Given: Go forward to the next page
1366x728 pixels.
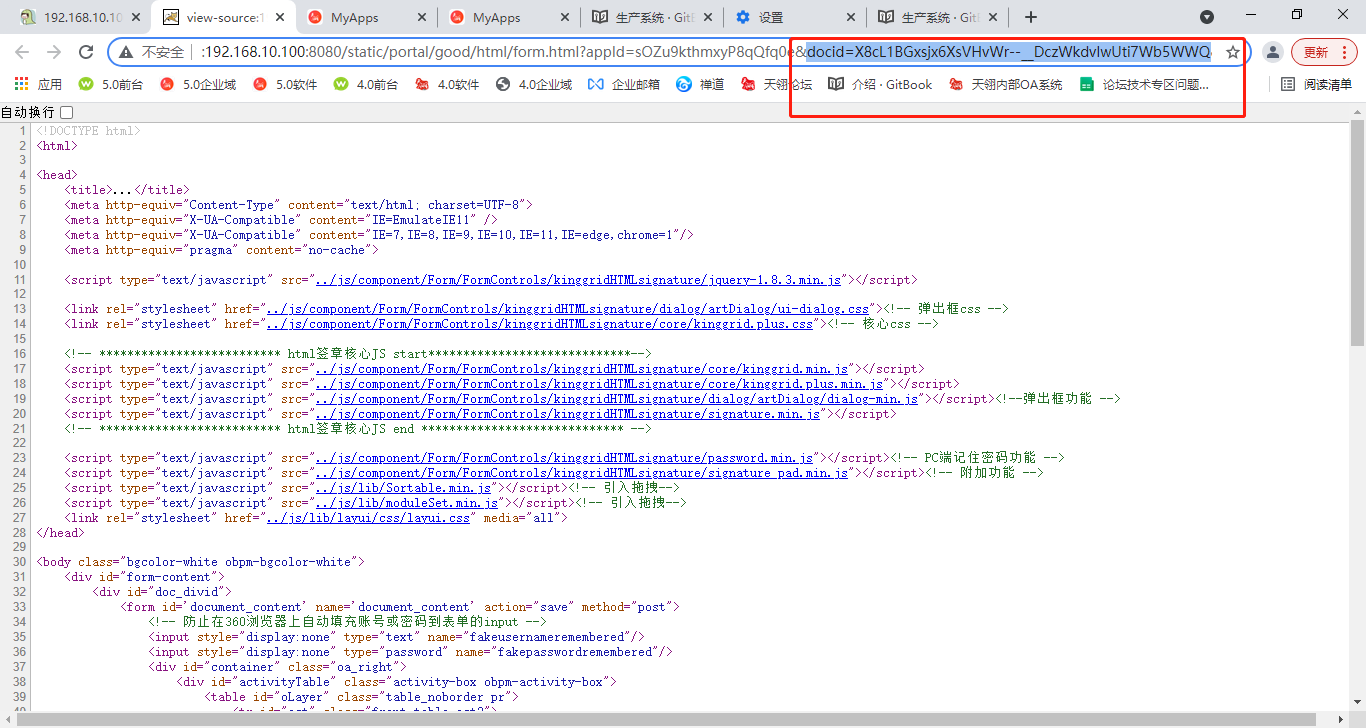Looking at the screenshot, I should click(x=54, y=52).
